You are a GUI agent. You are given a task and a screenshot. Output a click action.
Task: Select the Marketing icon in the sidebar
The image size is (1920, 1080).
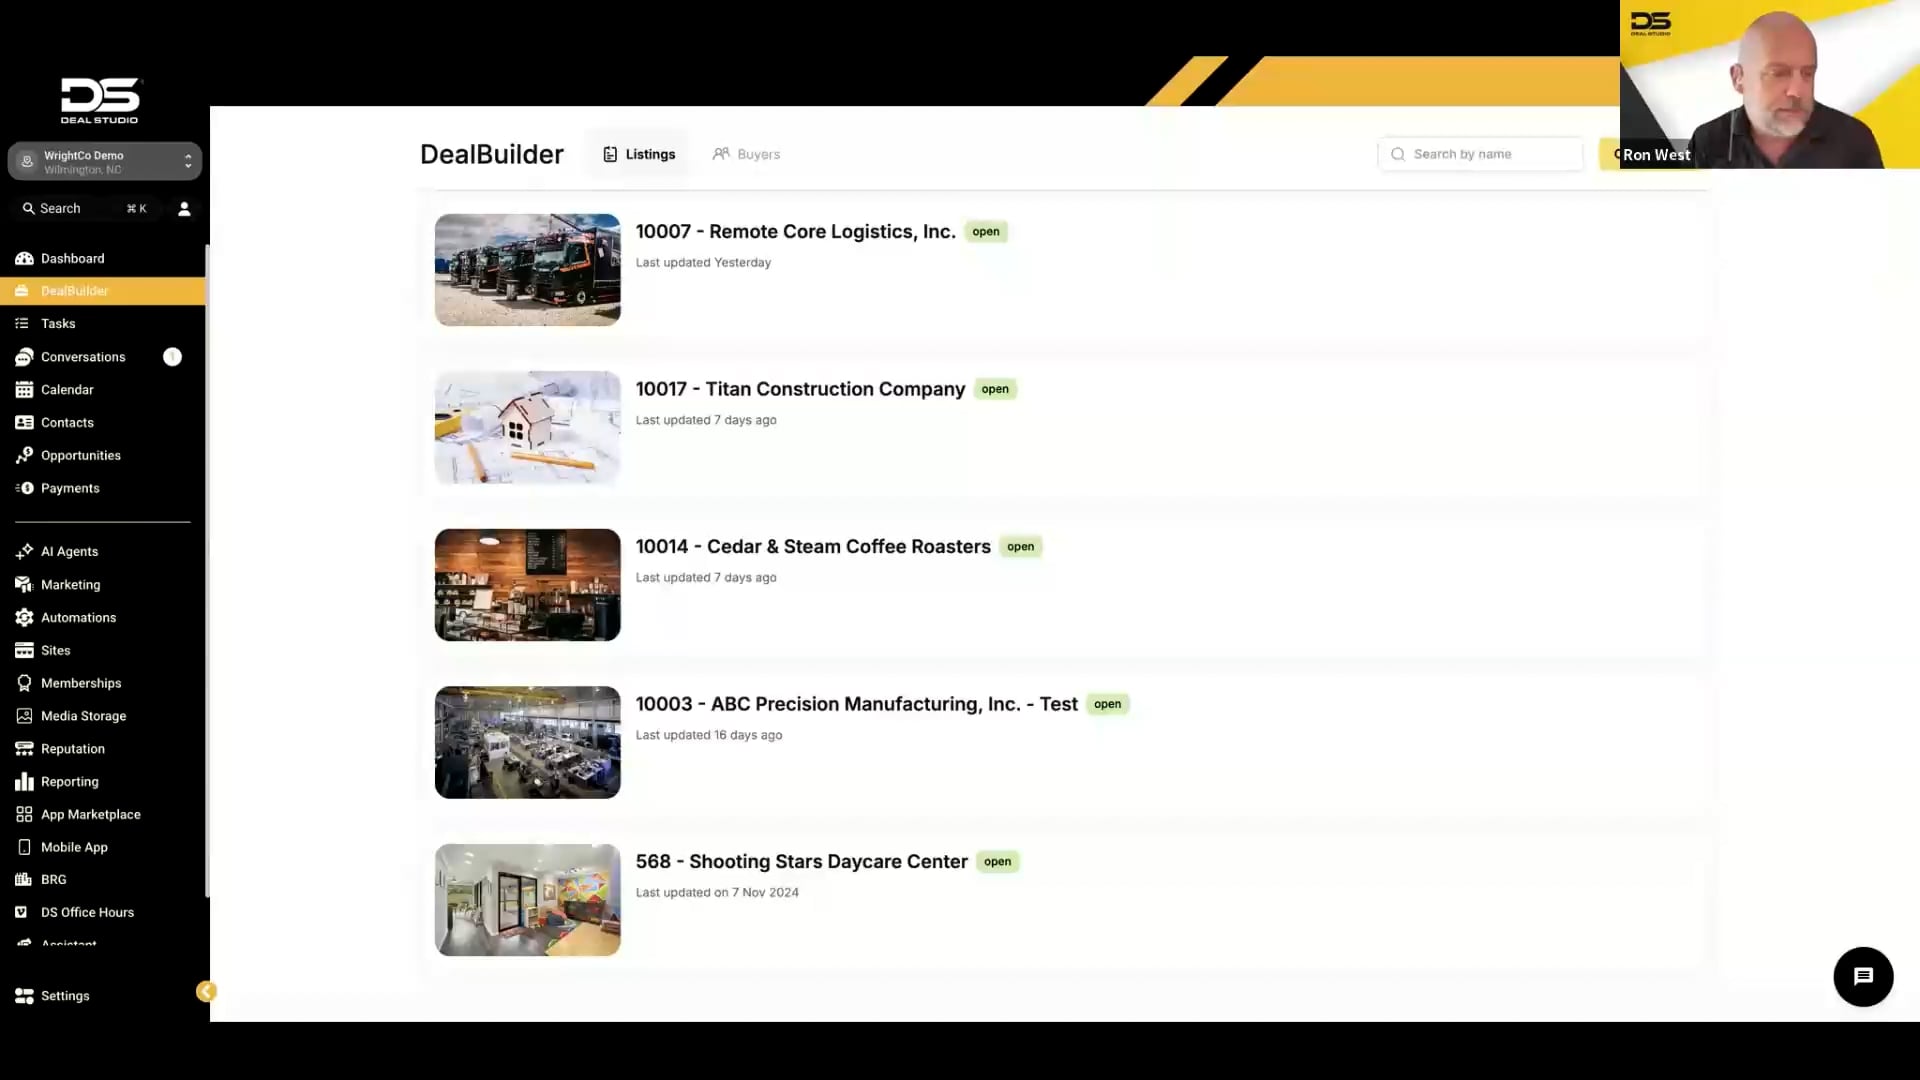pyautogui.click(x=24, y=584)
